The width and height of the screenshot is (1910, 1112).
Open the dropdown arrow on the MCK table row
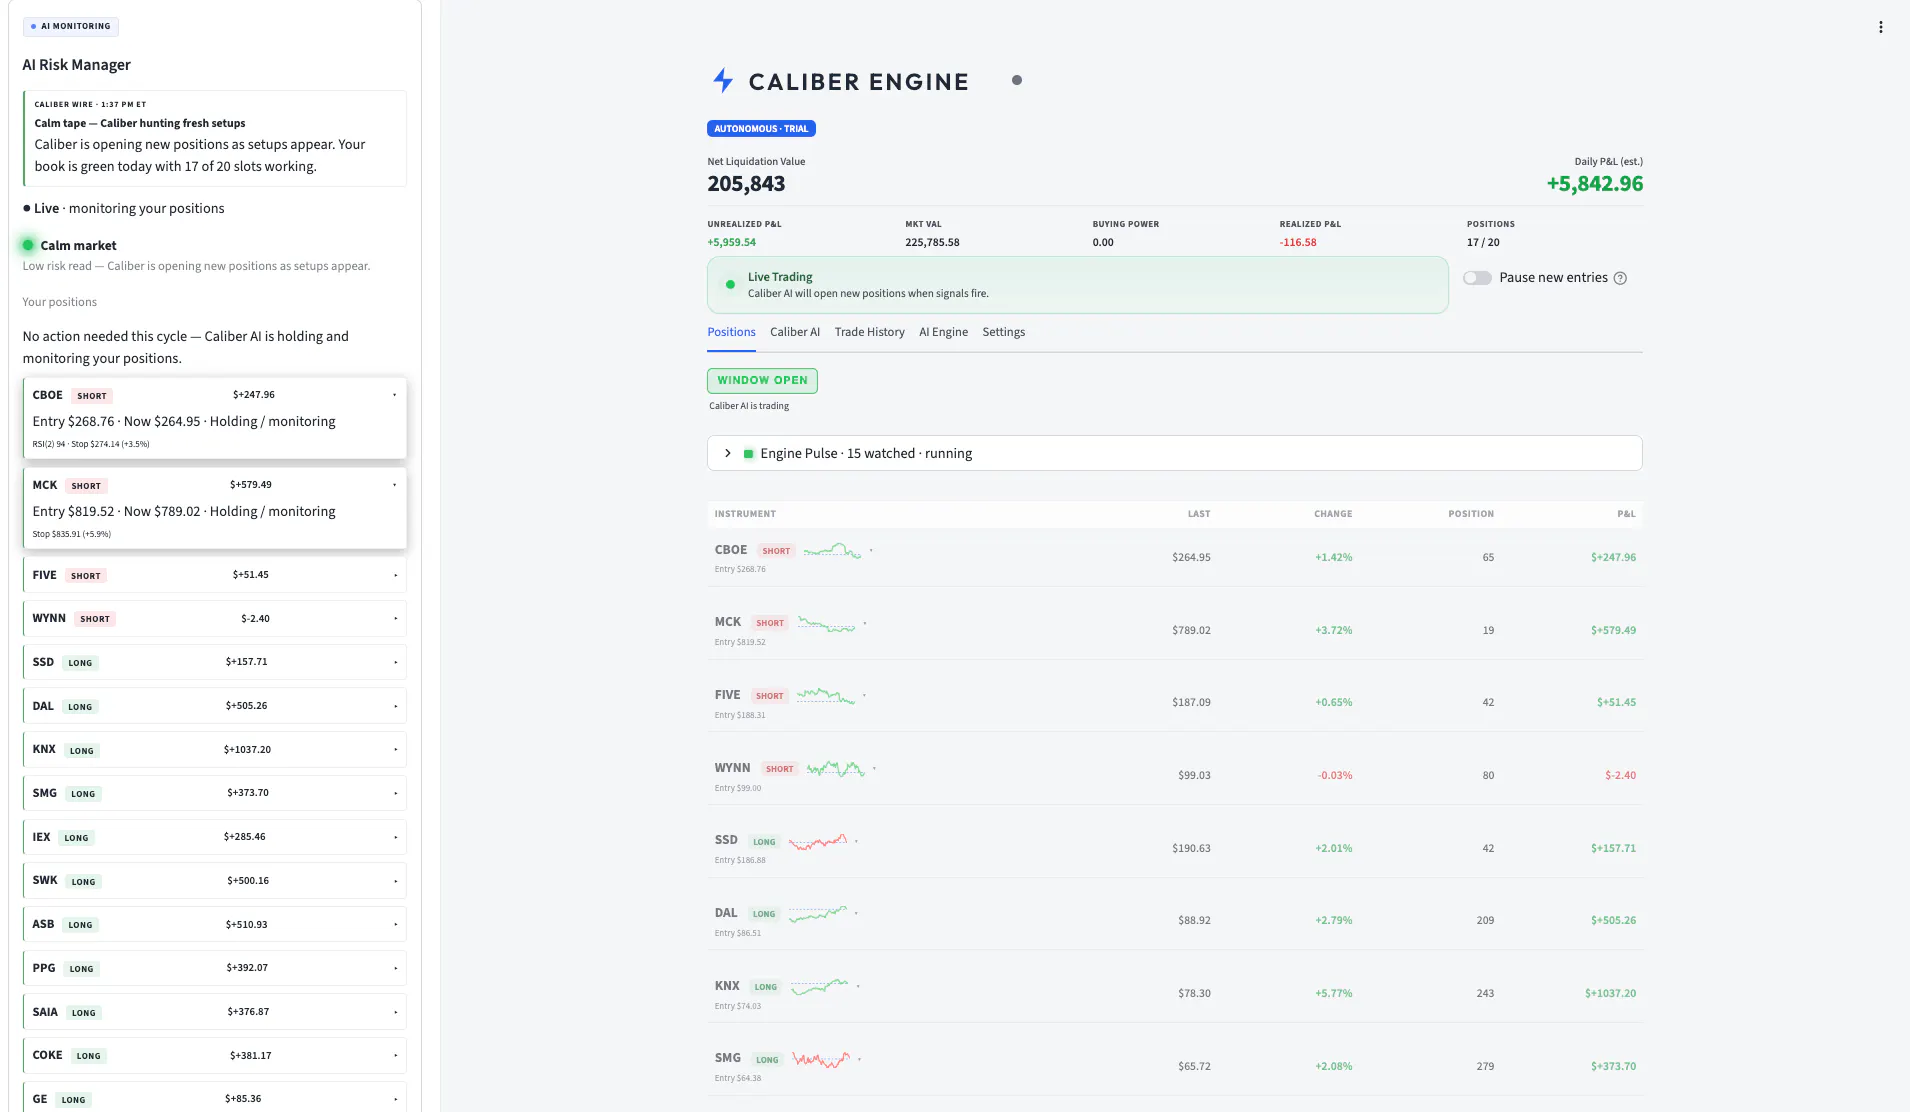[865, 623]
